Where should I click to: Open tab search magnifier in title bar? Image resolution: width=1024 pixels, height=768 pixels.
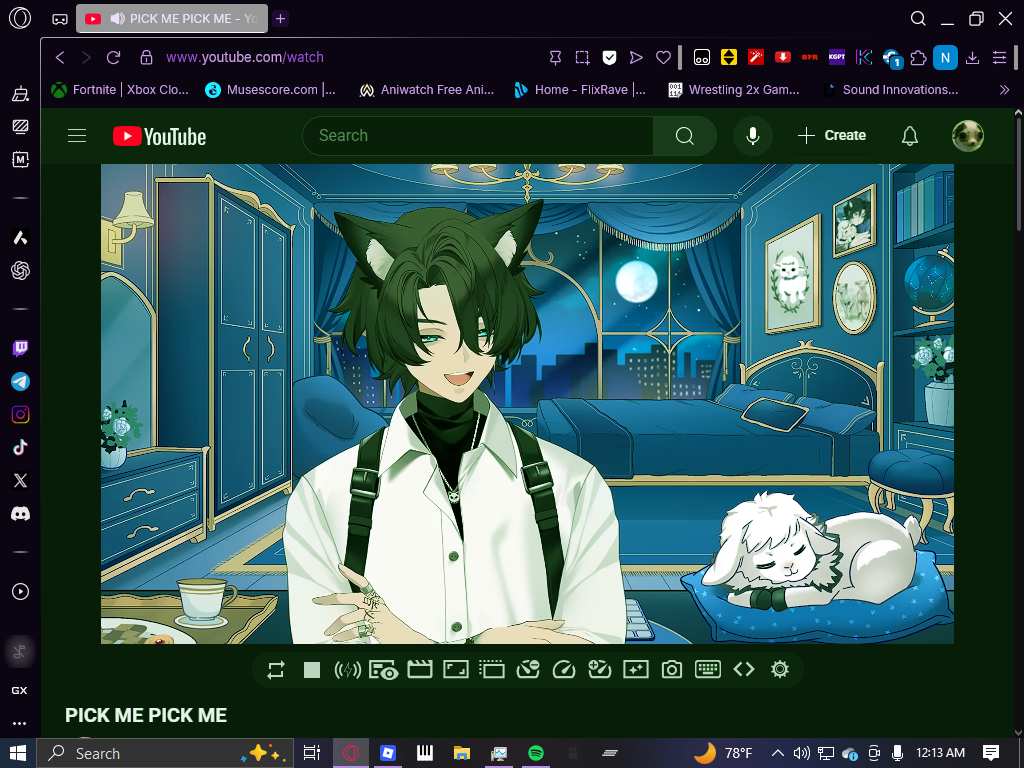pos(918,18)
